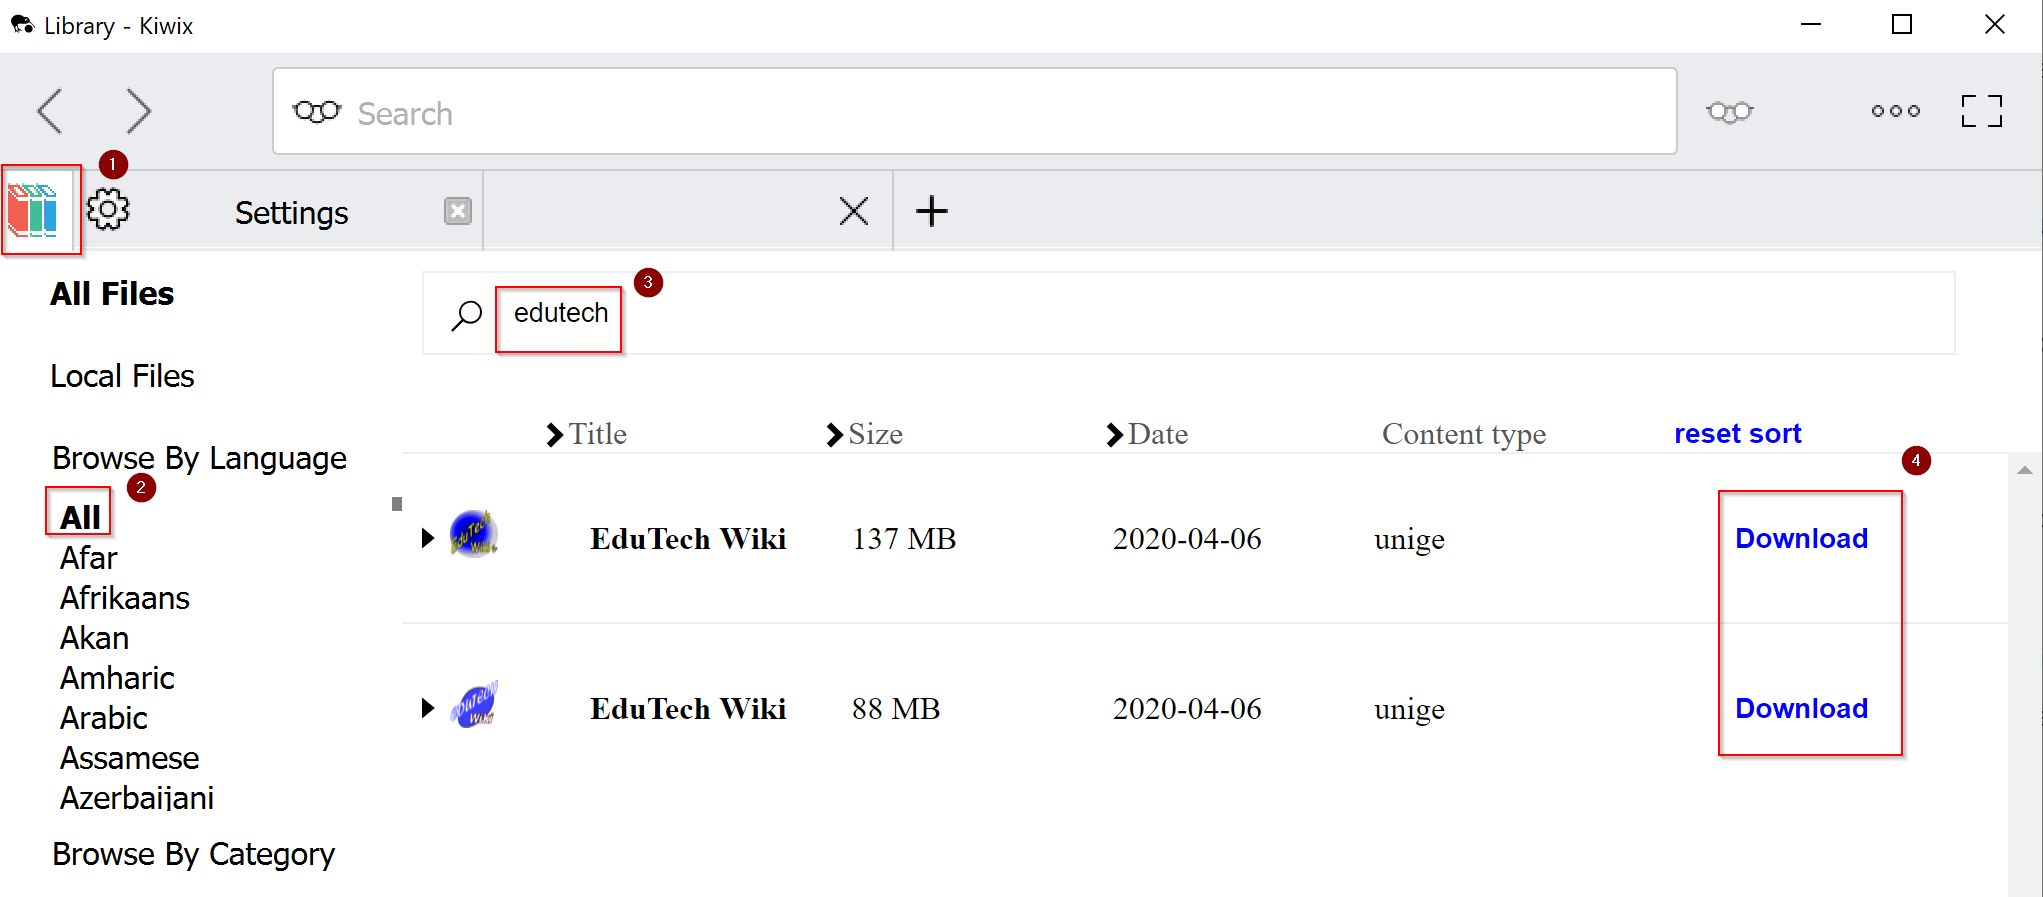Sort list by Size column
This screenshot has height=897, width=2043.
864,434
